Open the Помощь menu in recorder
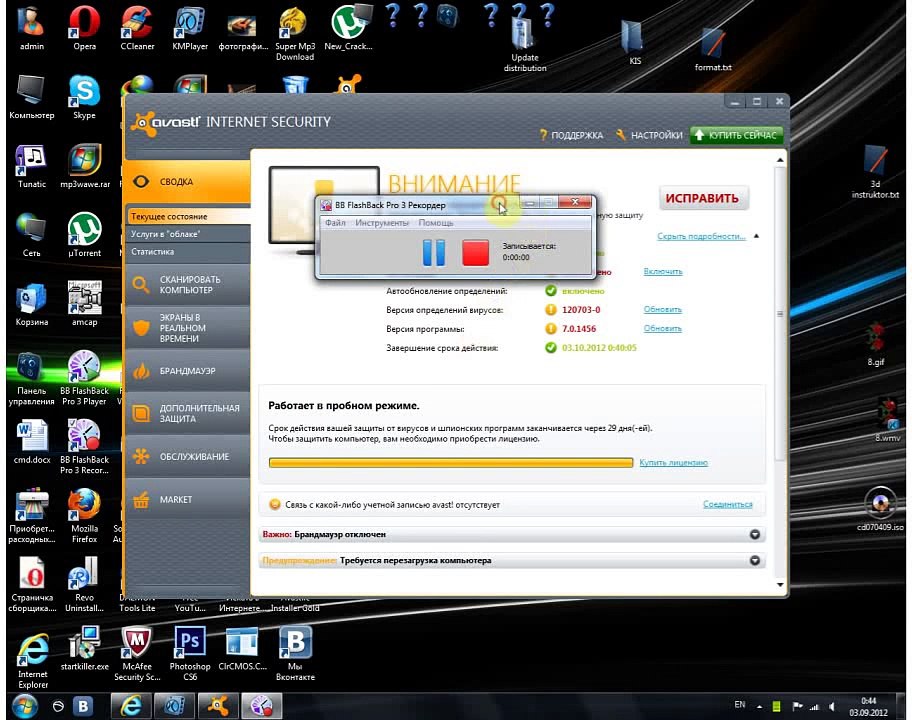The image size is (912, 720). (x=436, y=223)
